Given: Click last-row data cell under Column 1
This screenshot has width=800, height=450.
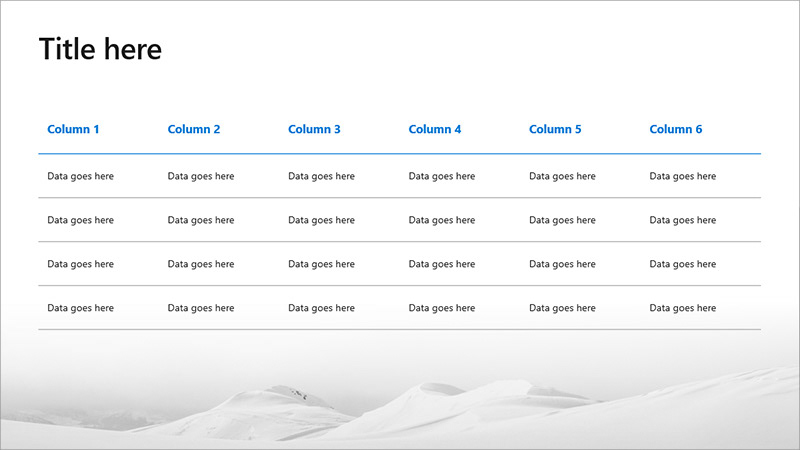Looking at the screenshot, I should [x=80, y=308].
